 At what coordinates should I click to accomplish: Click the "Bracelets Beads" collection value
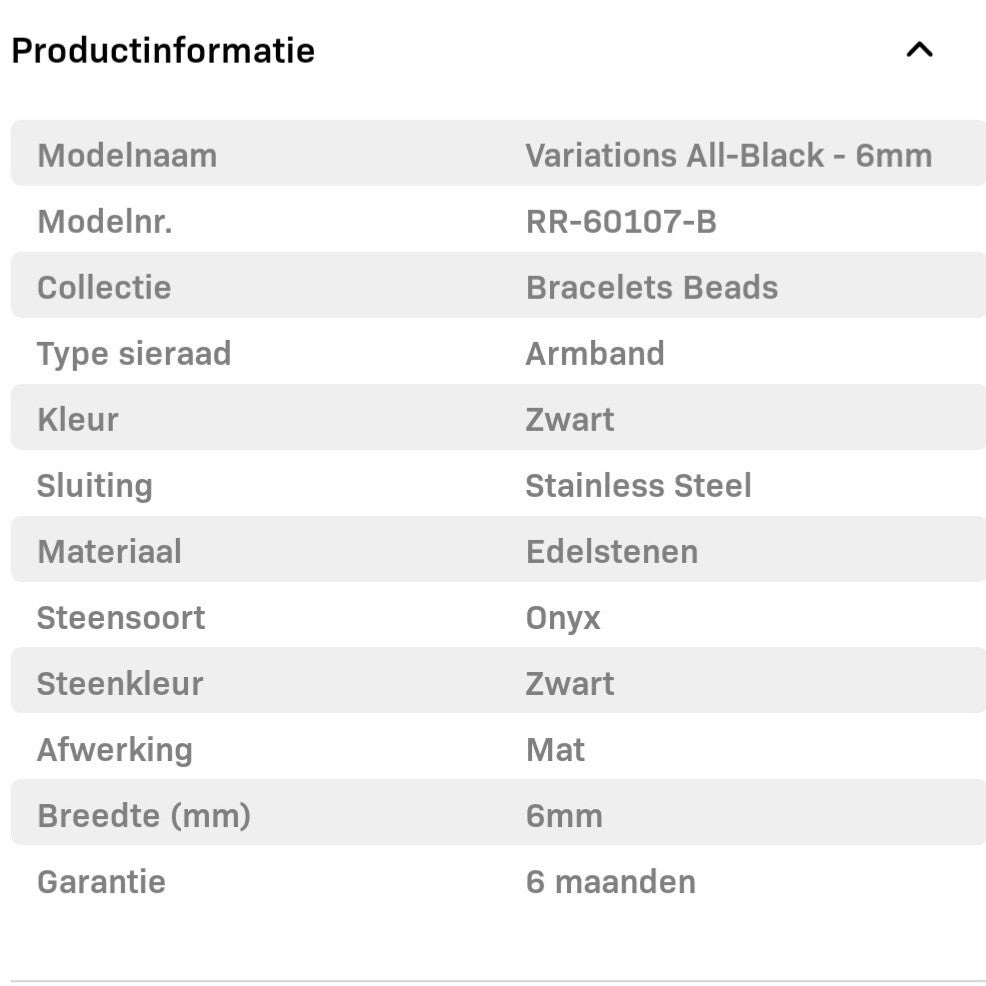[x=651, y=287]
